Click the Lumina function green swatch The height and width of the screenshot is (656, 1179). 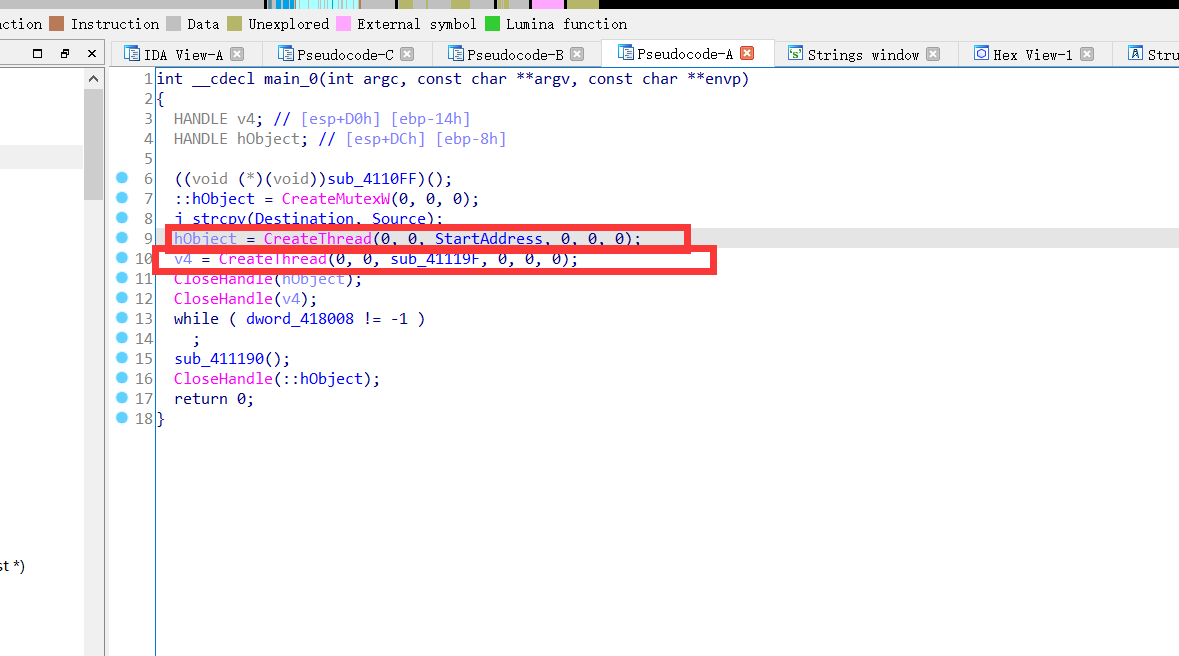coord(492,24)
